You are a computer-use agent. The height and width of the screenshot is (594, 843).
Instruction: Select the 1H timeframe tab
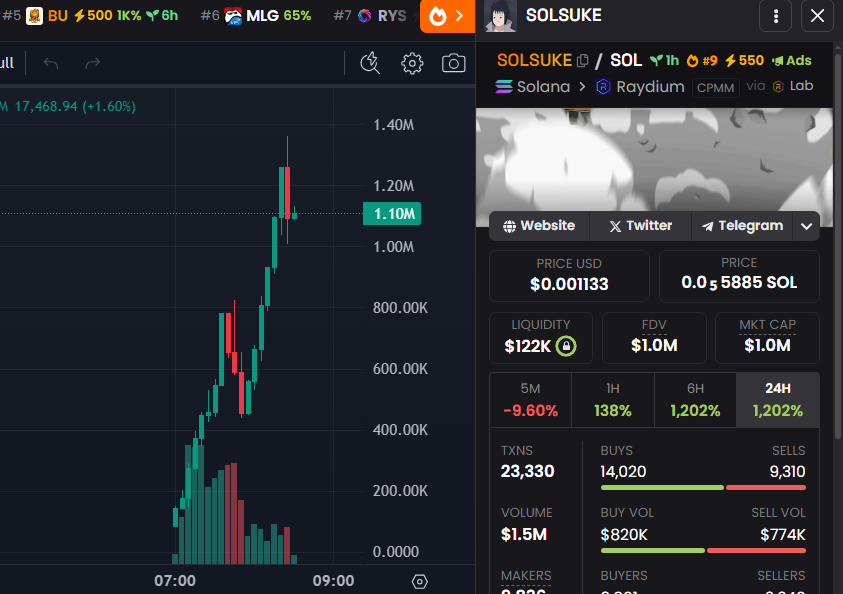click(613, 400)
